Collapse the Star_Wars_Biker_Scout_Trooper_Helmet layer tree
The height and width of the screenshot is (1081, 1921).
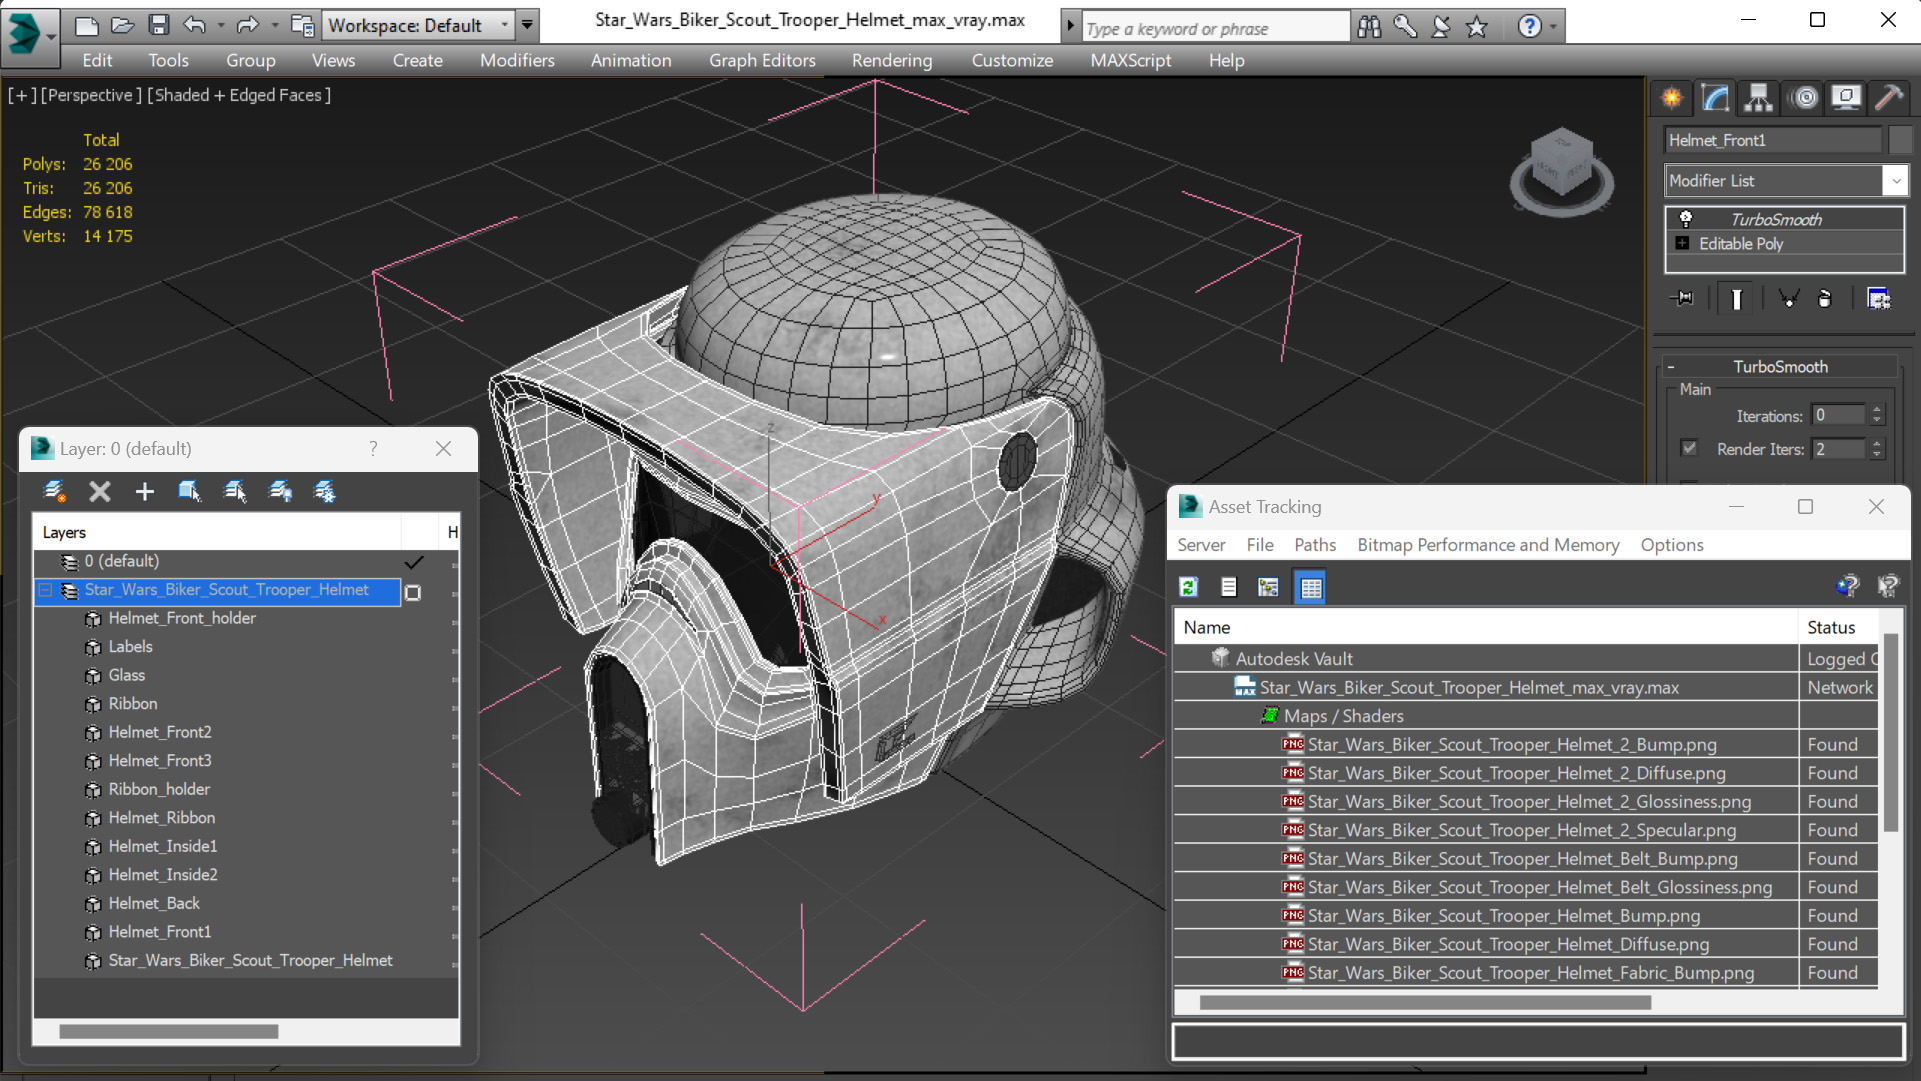click(x=45, y=591)
